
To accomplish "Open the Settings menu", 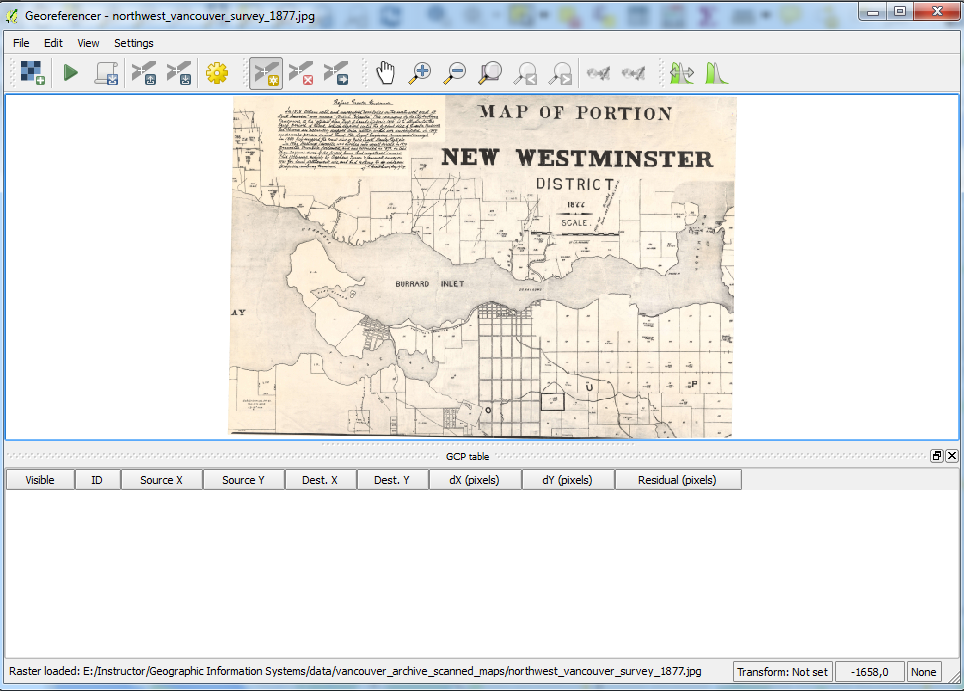I will tap(133, 43).
